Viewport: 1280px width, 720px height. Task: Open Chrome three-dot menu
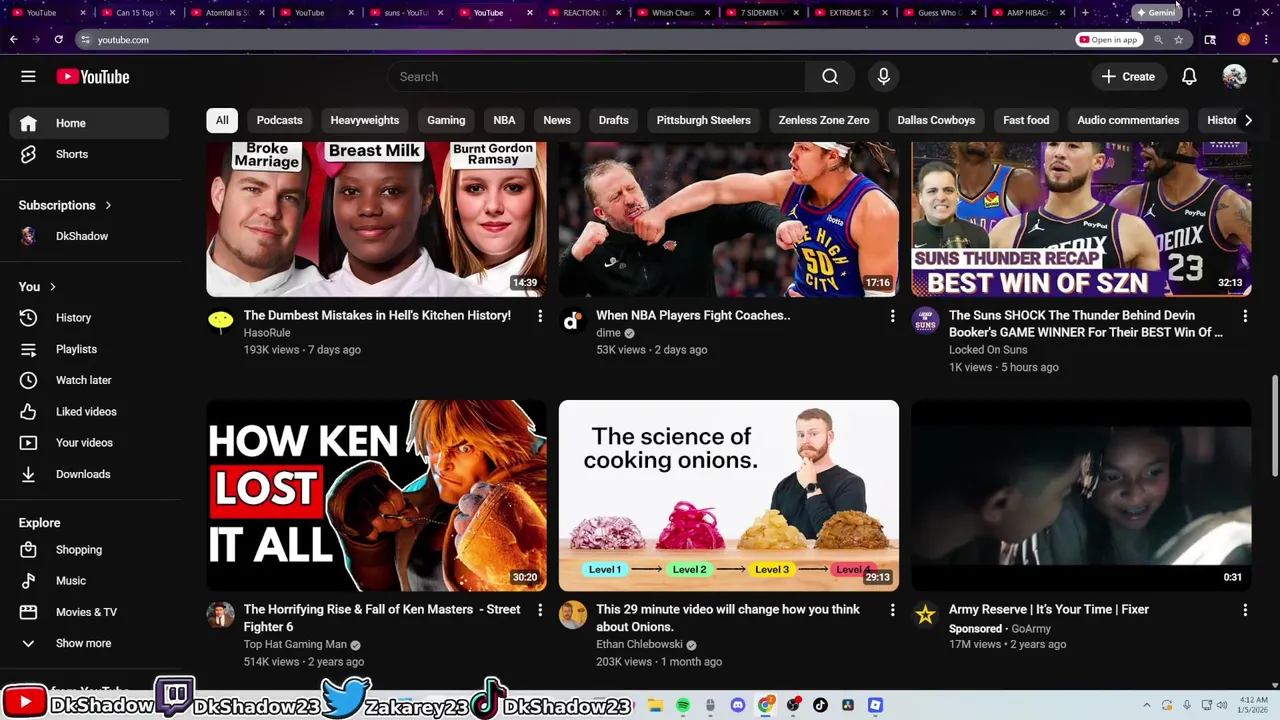coord(1266,40)
